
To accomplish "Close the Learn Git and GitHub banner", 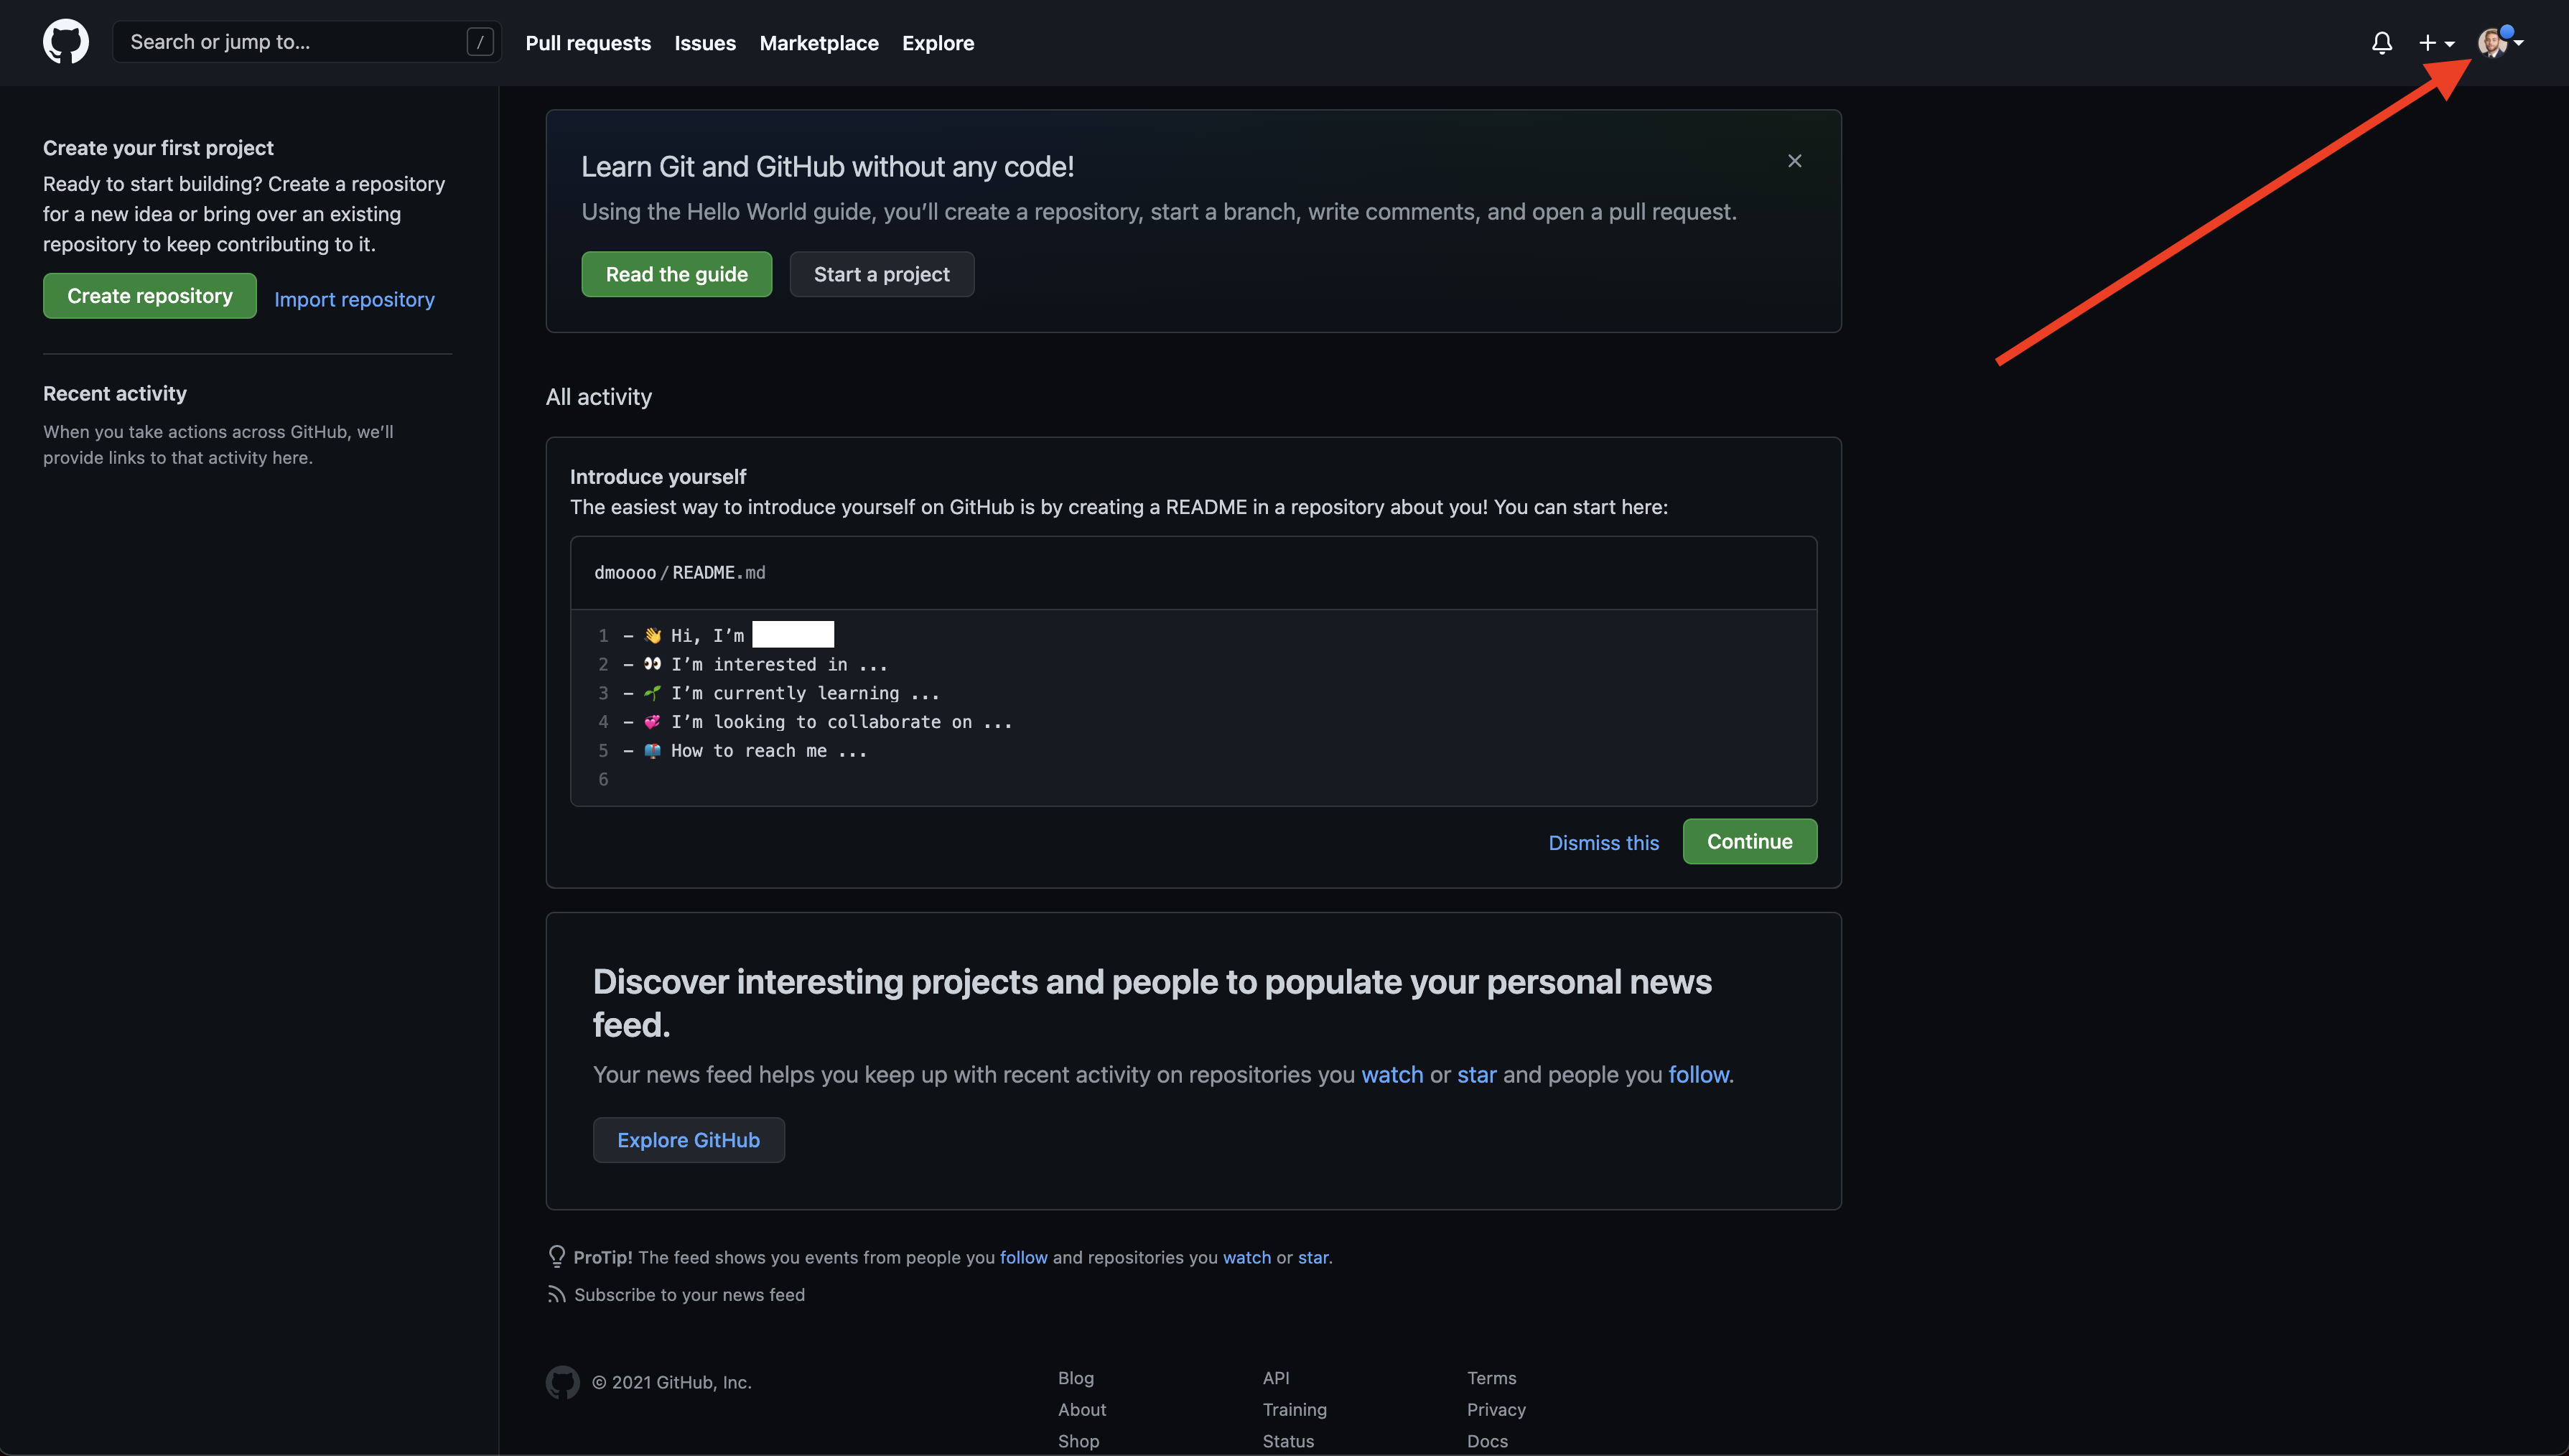I will point(1795,161).
